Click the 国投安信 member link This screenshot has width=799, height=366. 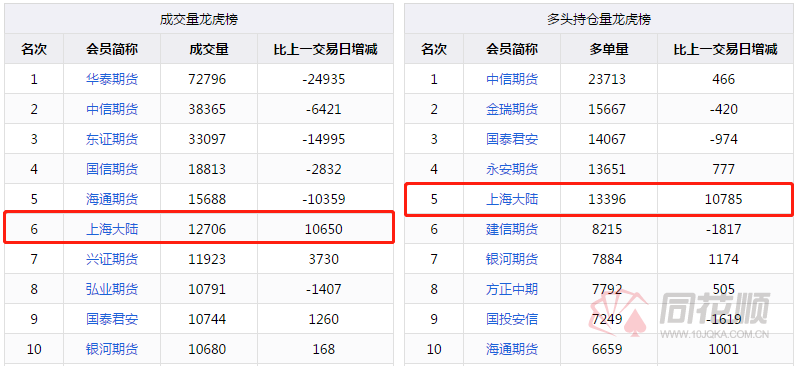tap(512, 319)
